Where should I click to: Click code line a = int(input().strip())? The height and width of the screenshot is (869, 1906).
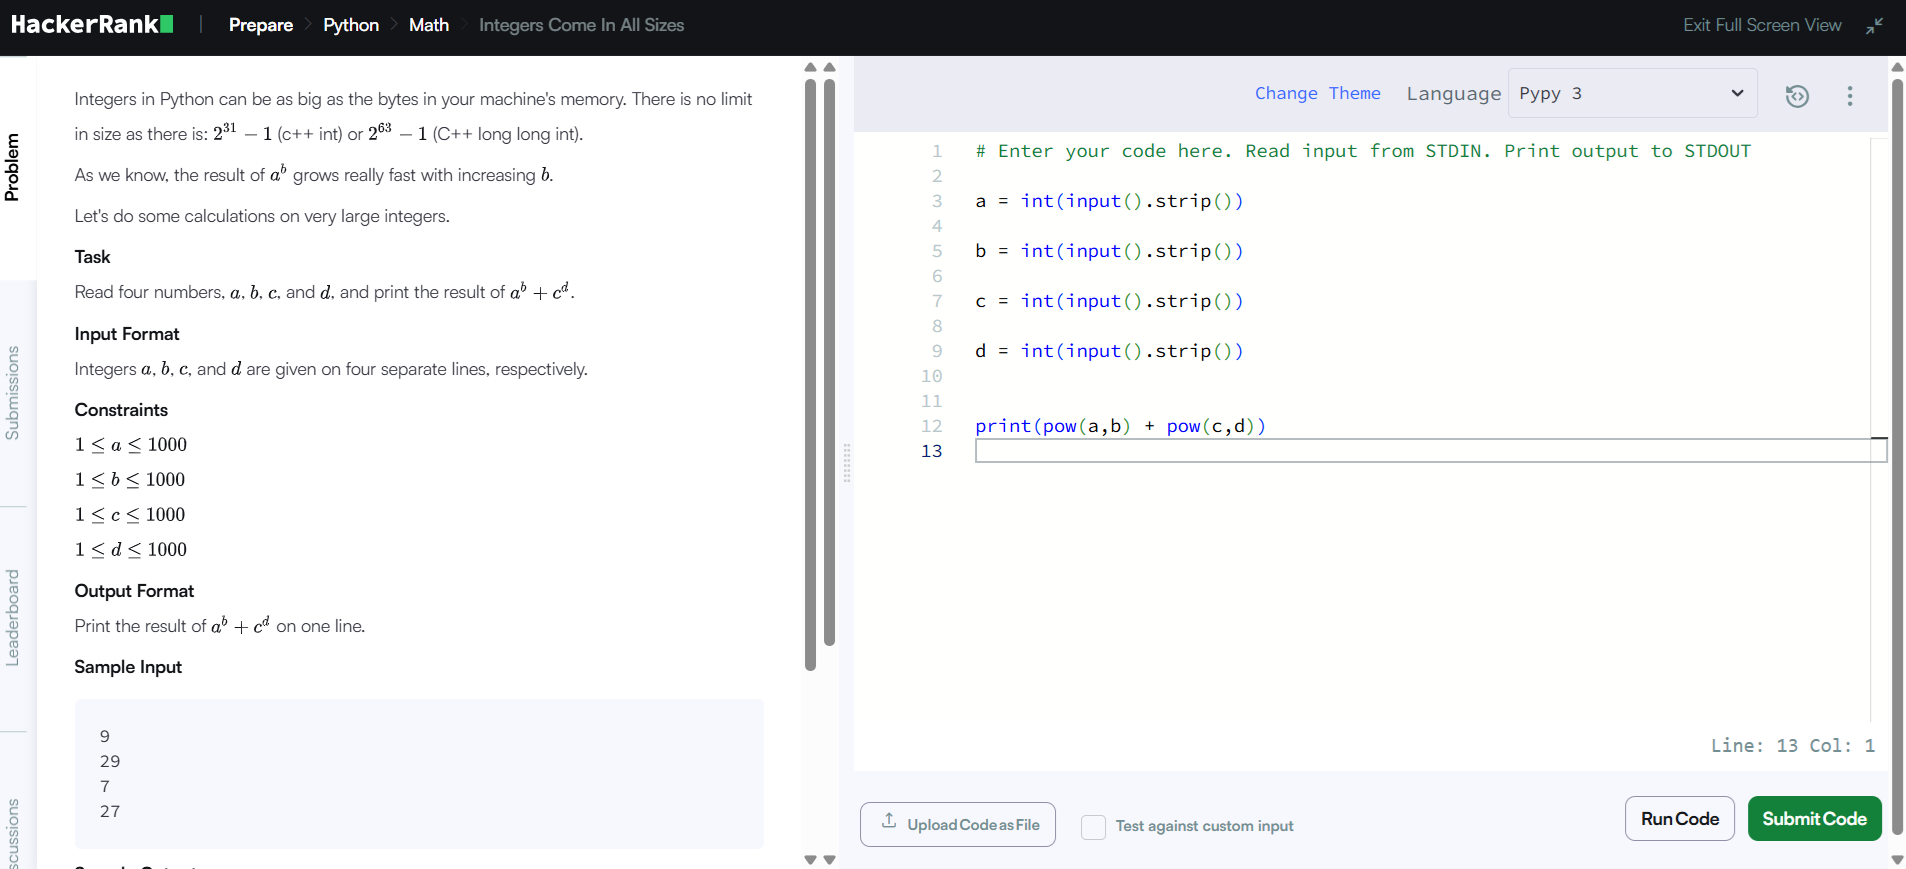(1109, 201)
